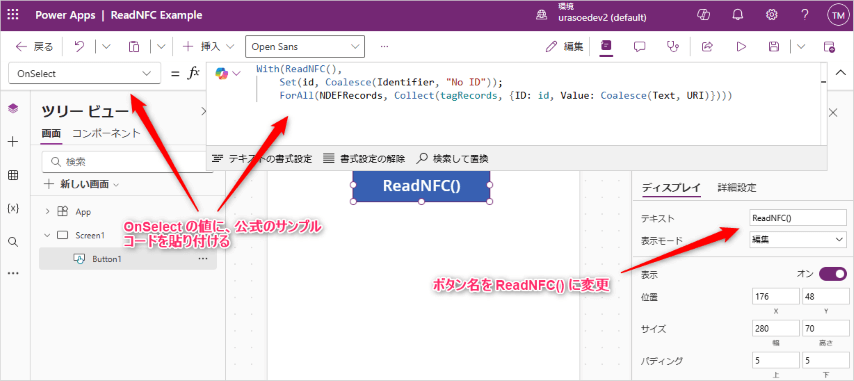Click 新しい画面 new screen button
854x381 pixels.
[x=82, y=185]
